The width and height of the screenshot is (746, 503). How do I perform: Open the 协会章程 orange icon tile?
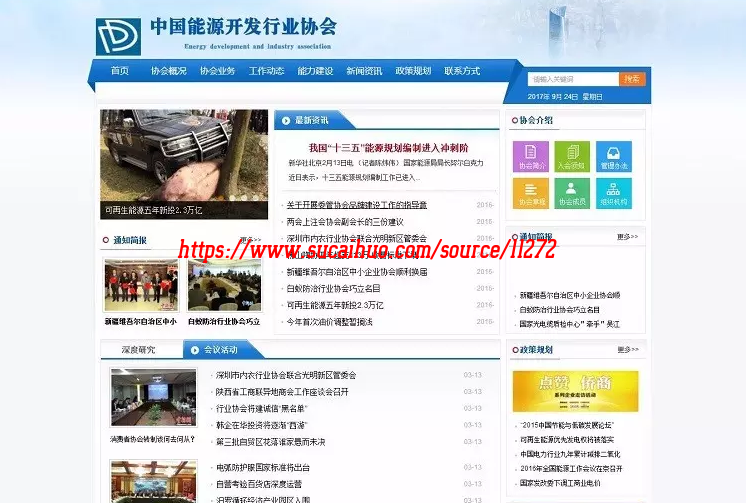pos(531,193)
